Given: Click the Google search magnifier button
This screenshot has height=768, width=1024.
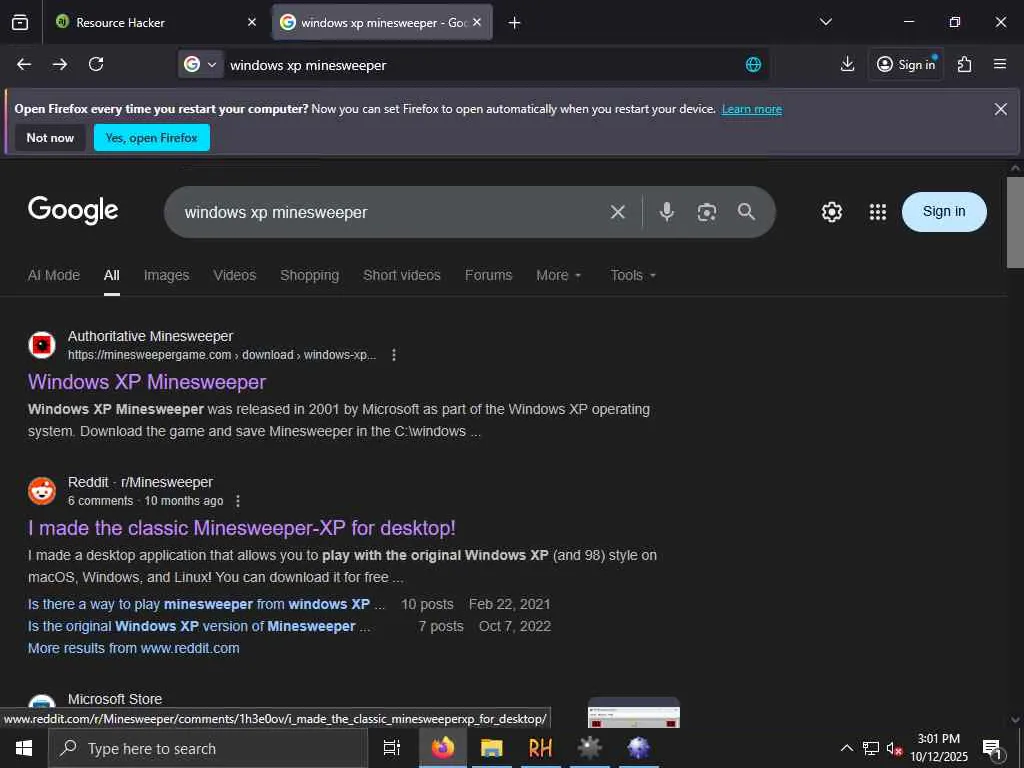Looking at the screenshot, I should pyautogui.click(x=746, y=212).
